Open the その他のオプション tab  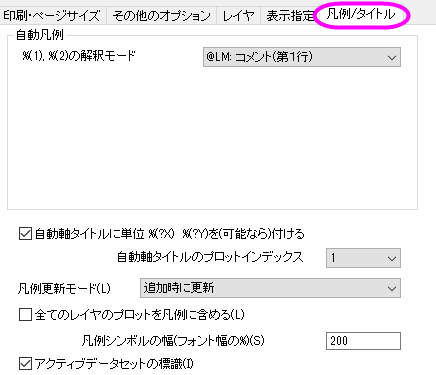(x=161, y=16)
